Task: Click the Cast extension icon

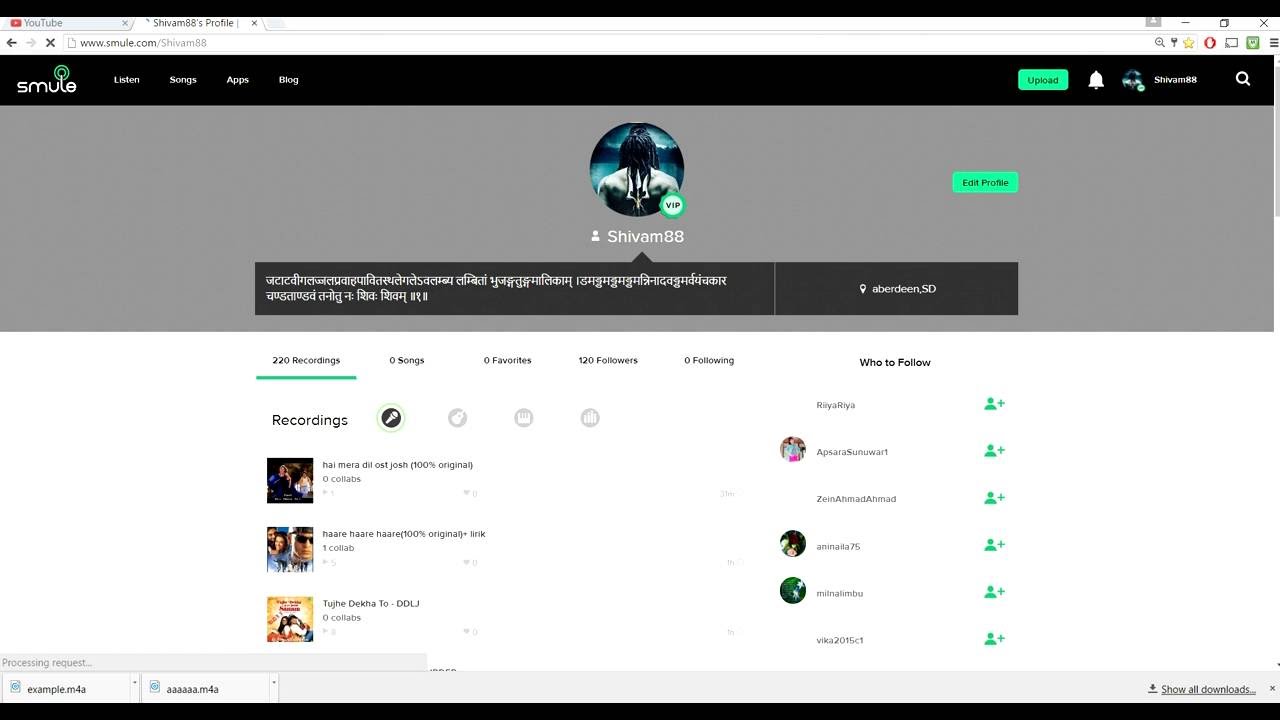Action: (x=1232, y=43)
